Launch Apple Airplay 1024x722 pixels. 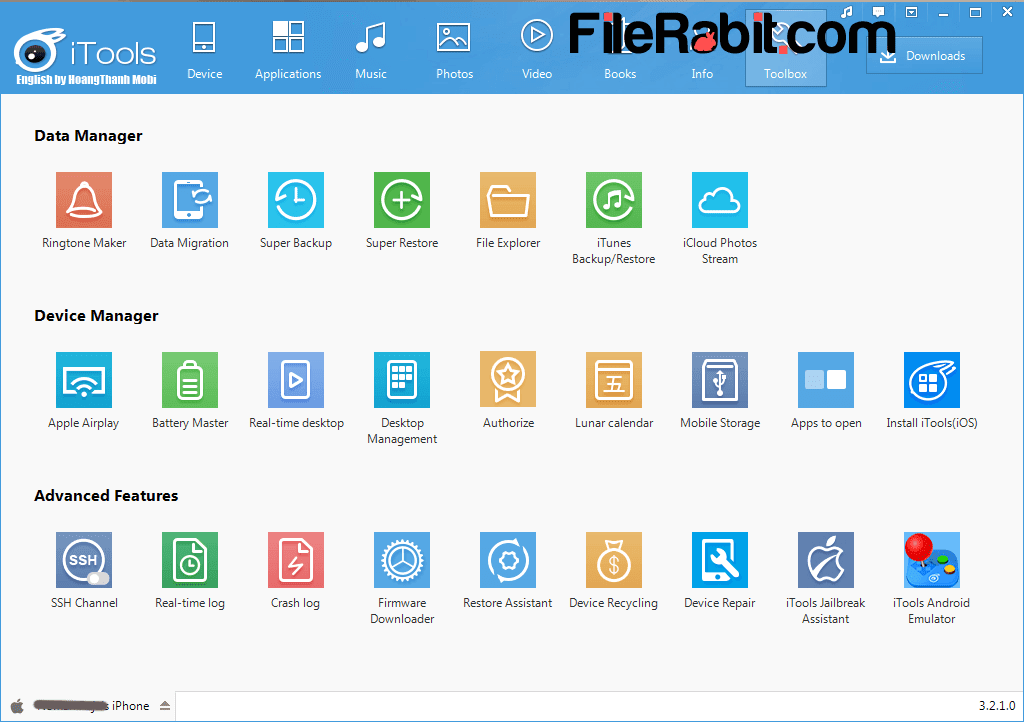coord(84,380)
